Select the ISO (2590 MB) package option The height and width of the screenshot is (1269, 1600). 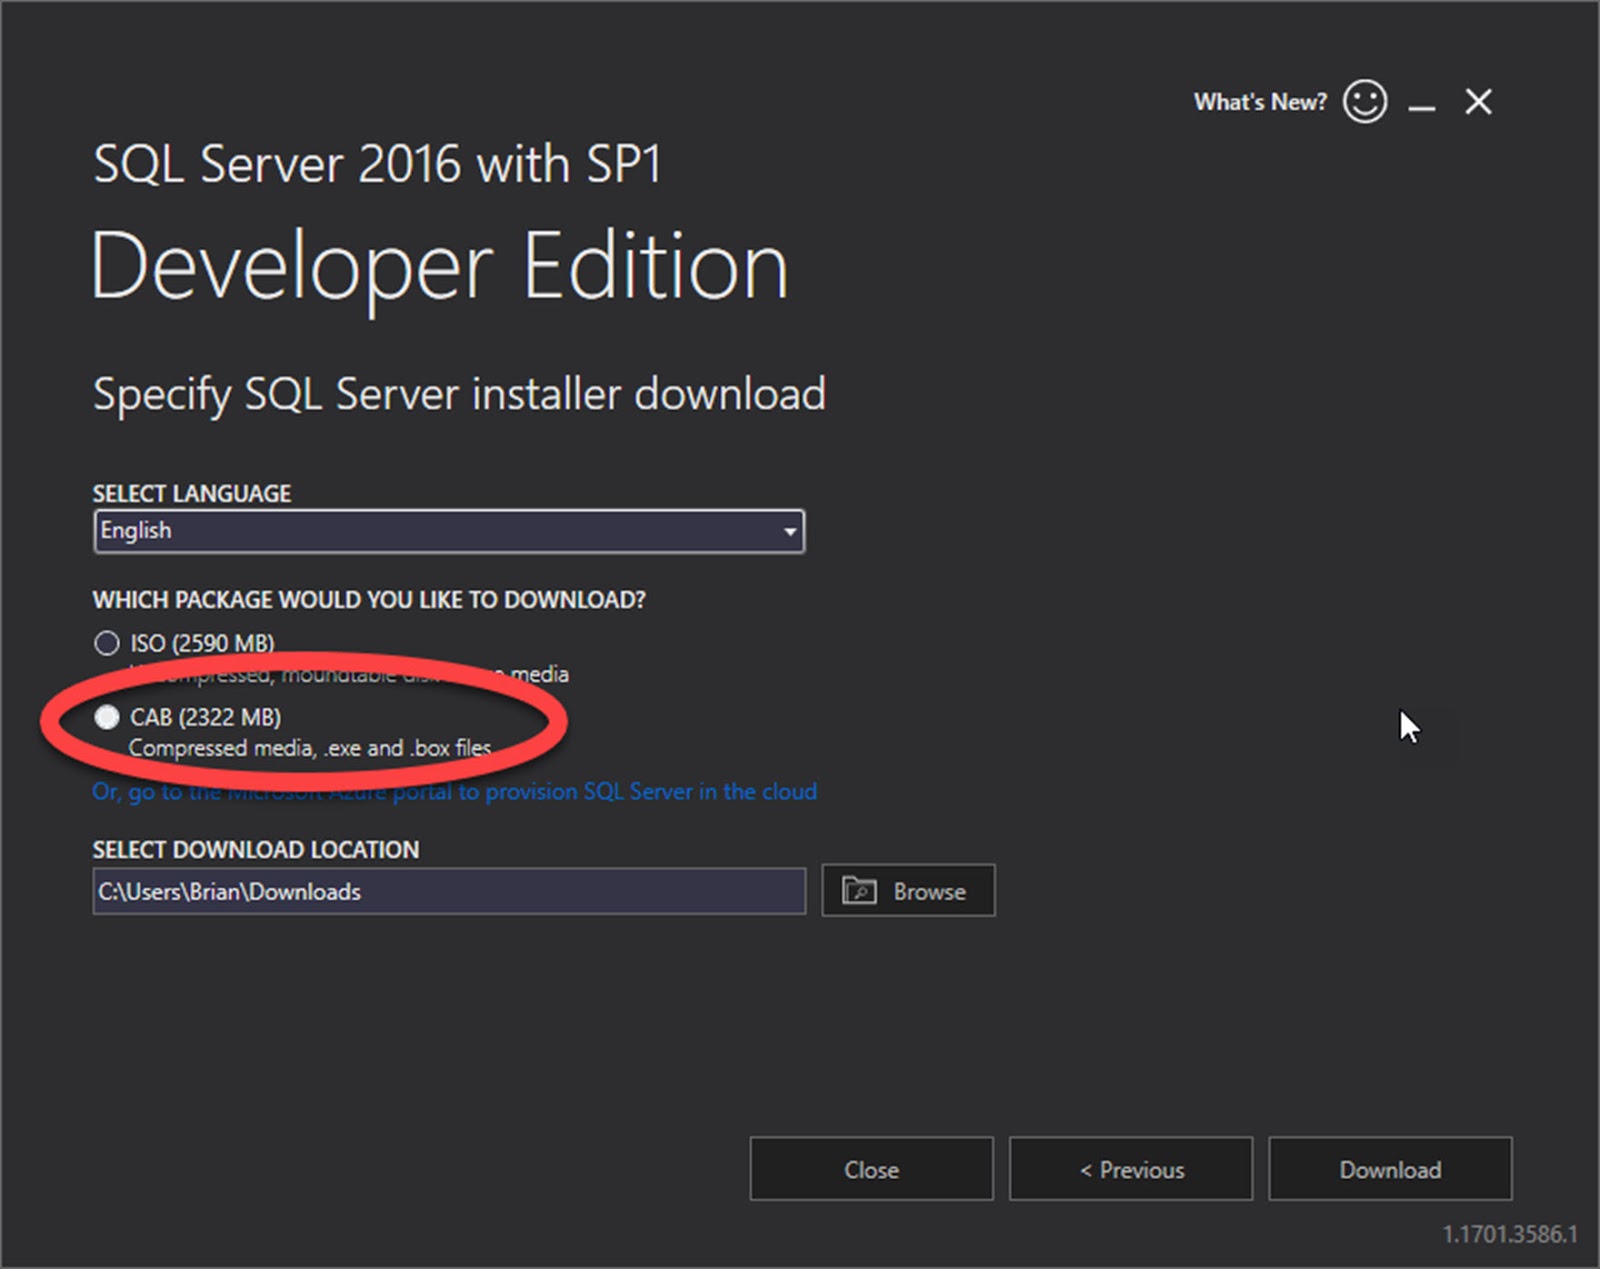(x=107, y=643)
